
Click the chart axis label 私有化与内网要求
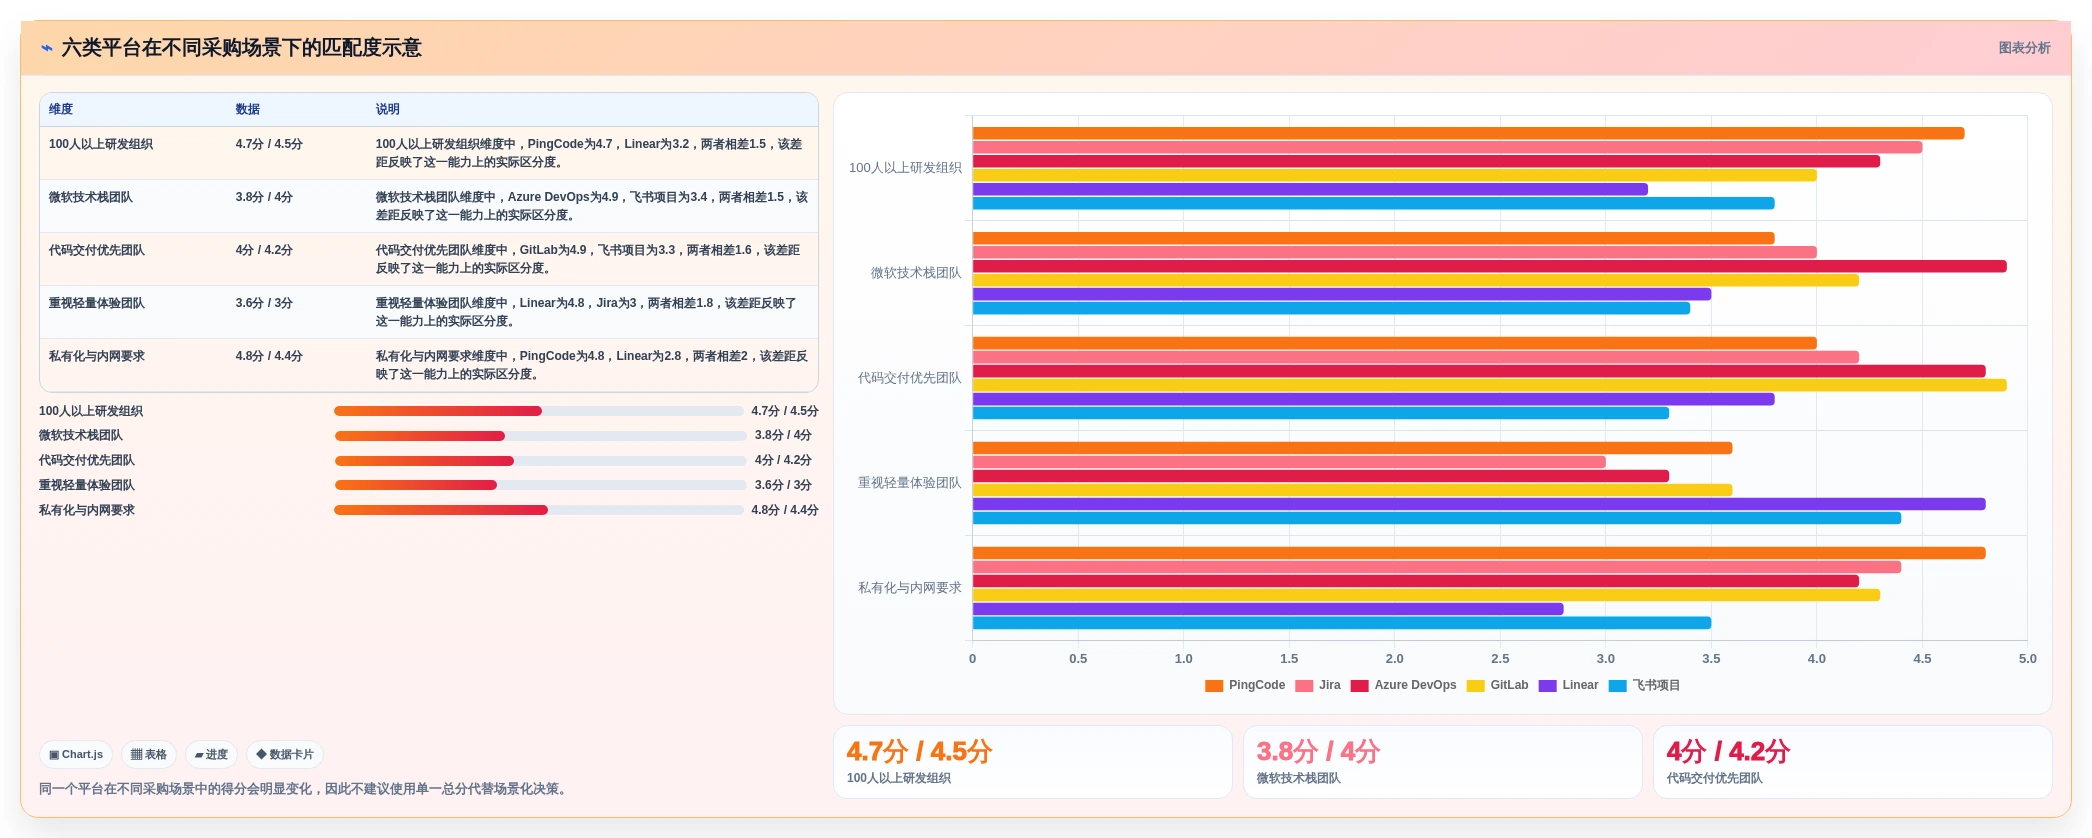[909, 588]
